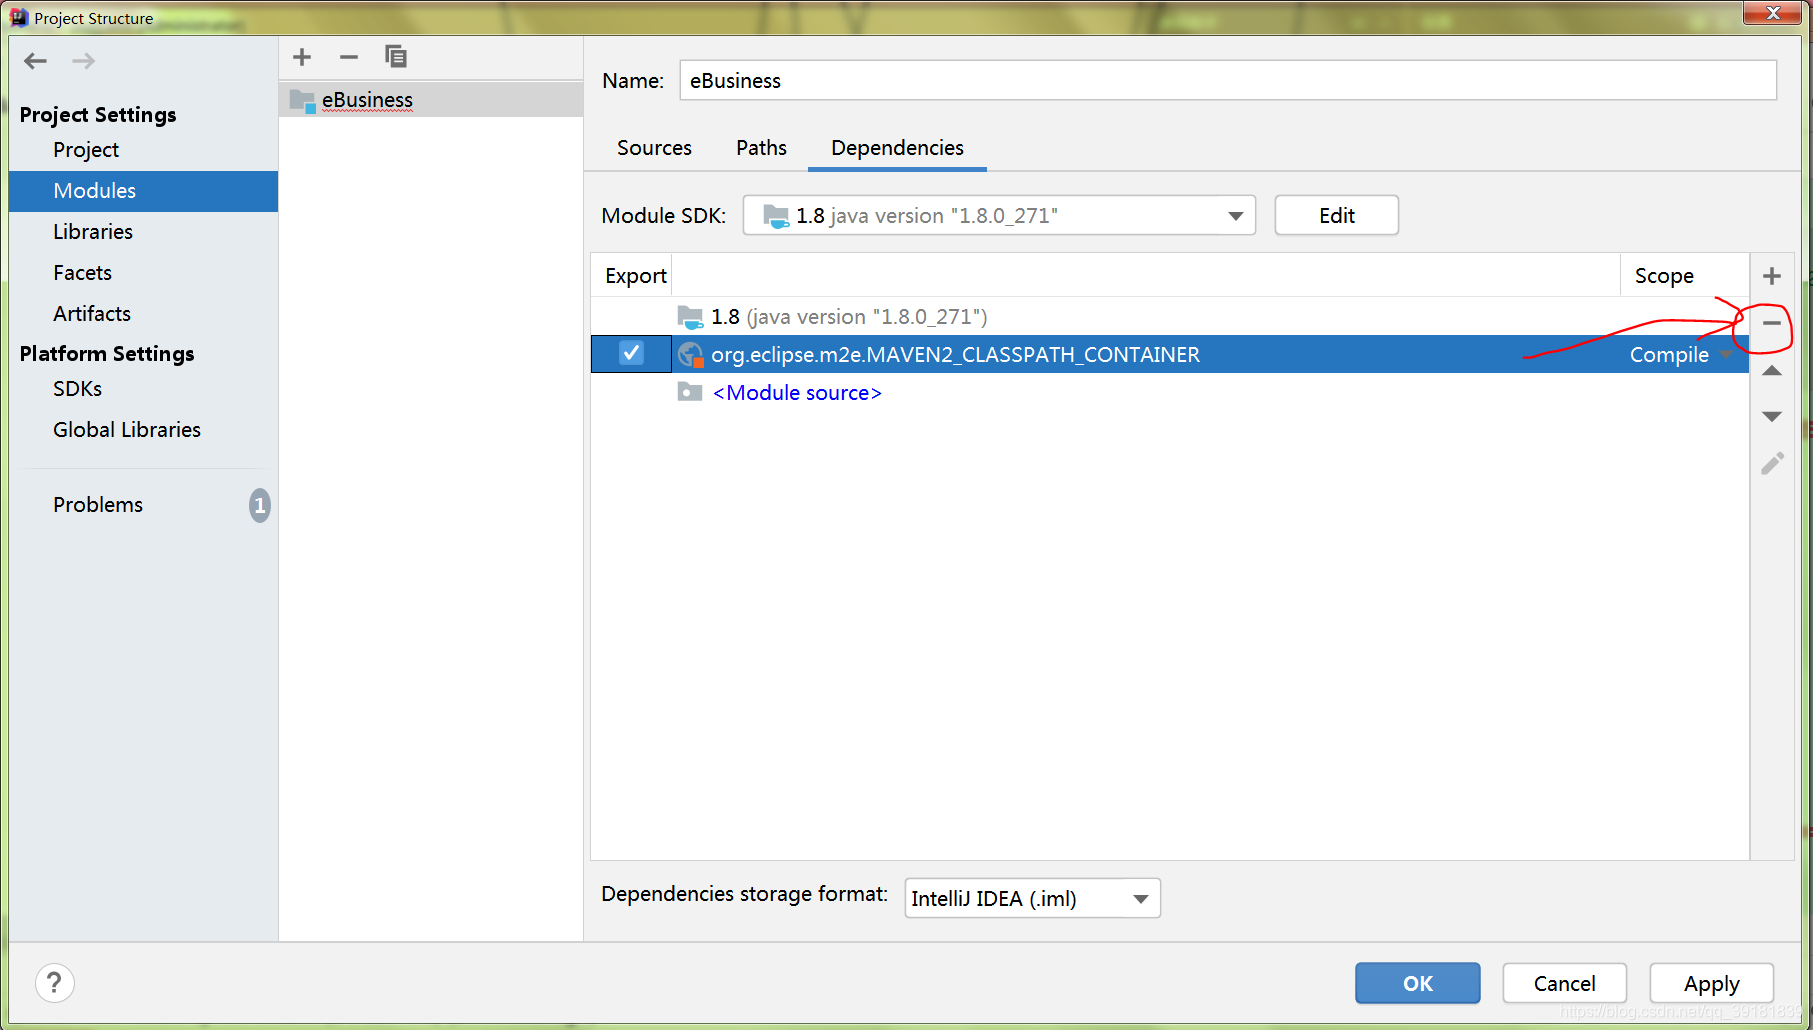The width and height of the screenshot is (1813, 1030).
Task: Open the Module SDK dropdown
Action: pos(999,215)
